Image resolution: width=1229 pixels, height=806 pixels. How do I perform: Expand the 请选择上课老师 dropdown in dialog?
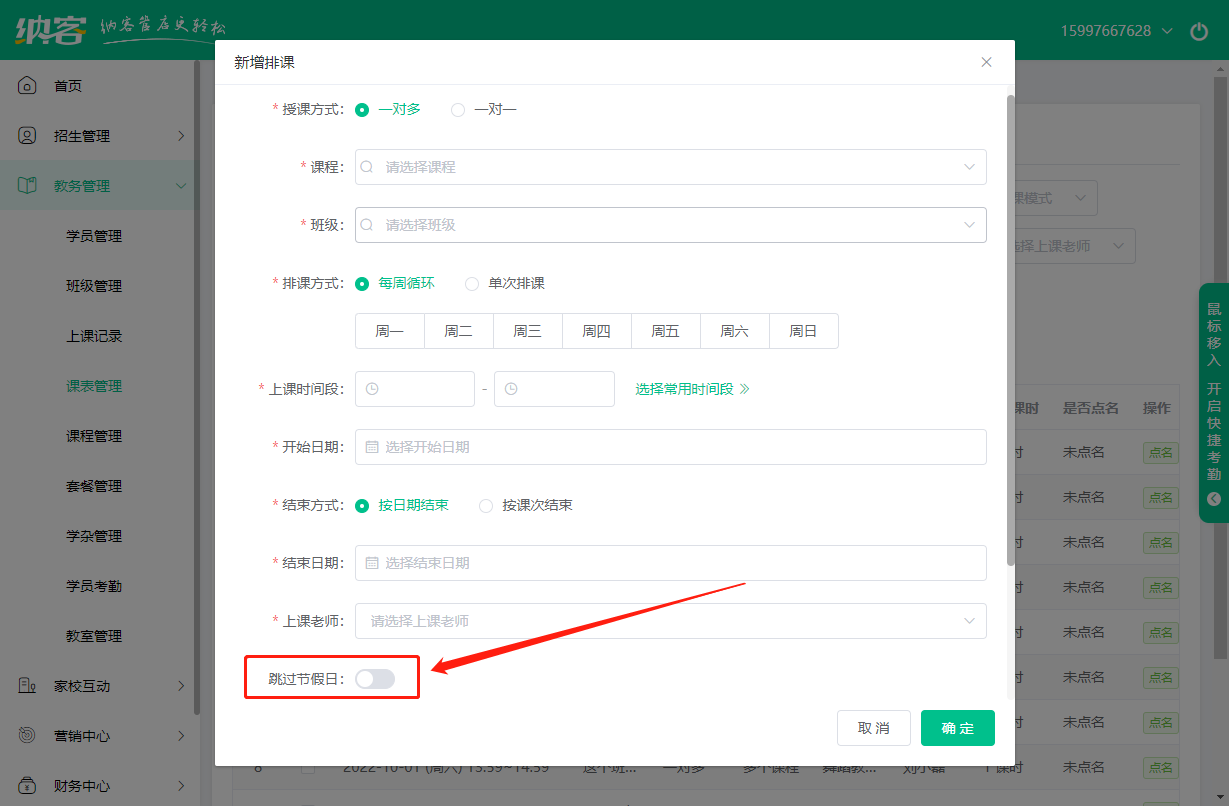[x=670, y=621]
